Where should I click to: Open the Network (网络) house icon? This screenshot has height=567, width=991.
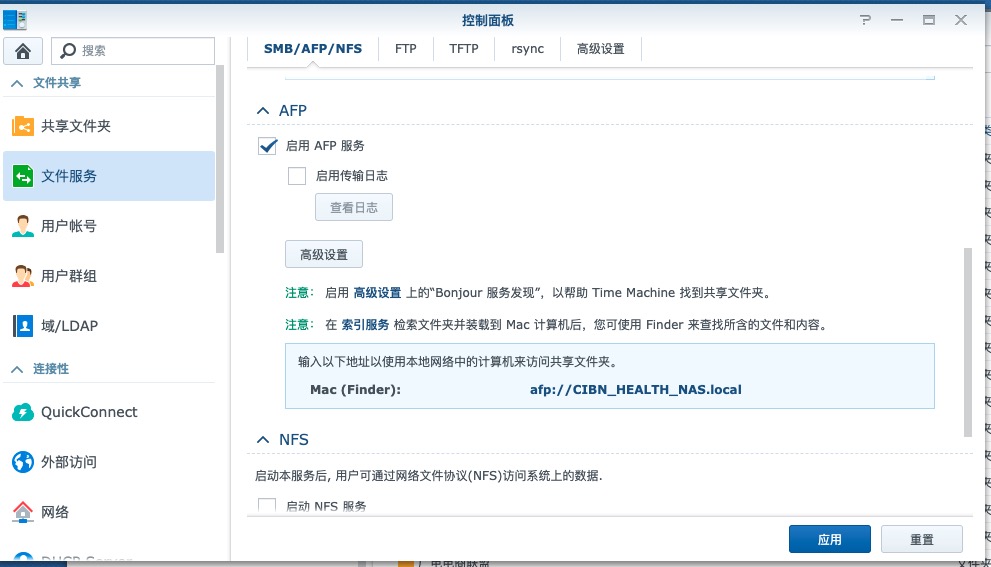tap(23, 512)
